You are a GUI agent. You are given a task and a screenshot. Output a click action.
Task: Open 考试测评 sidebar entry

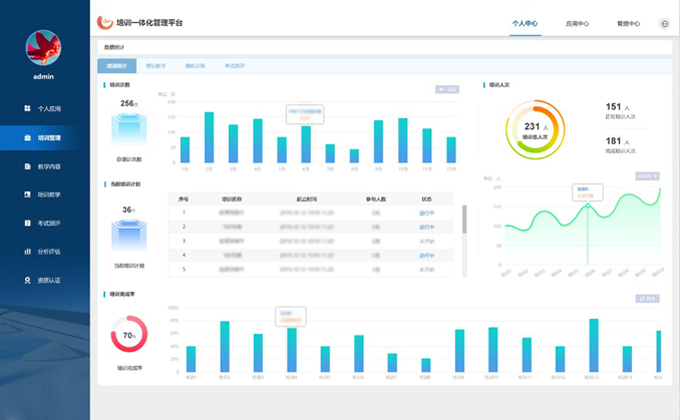click(44, 223)
